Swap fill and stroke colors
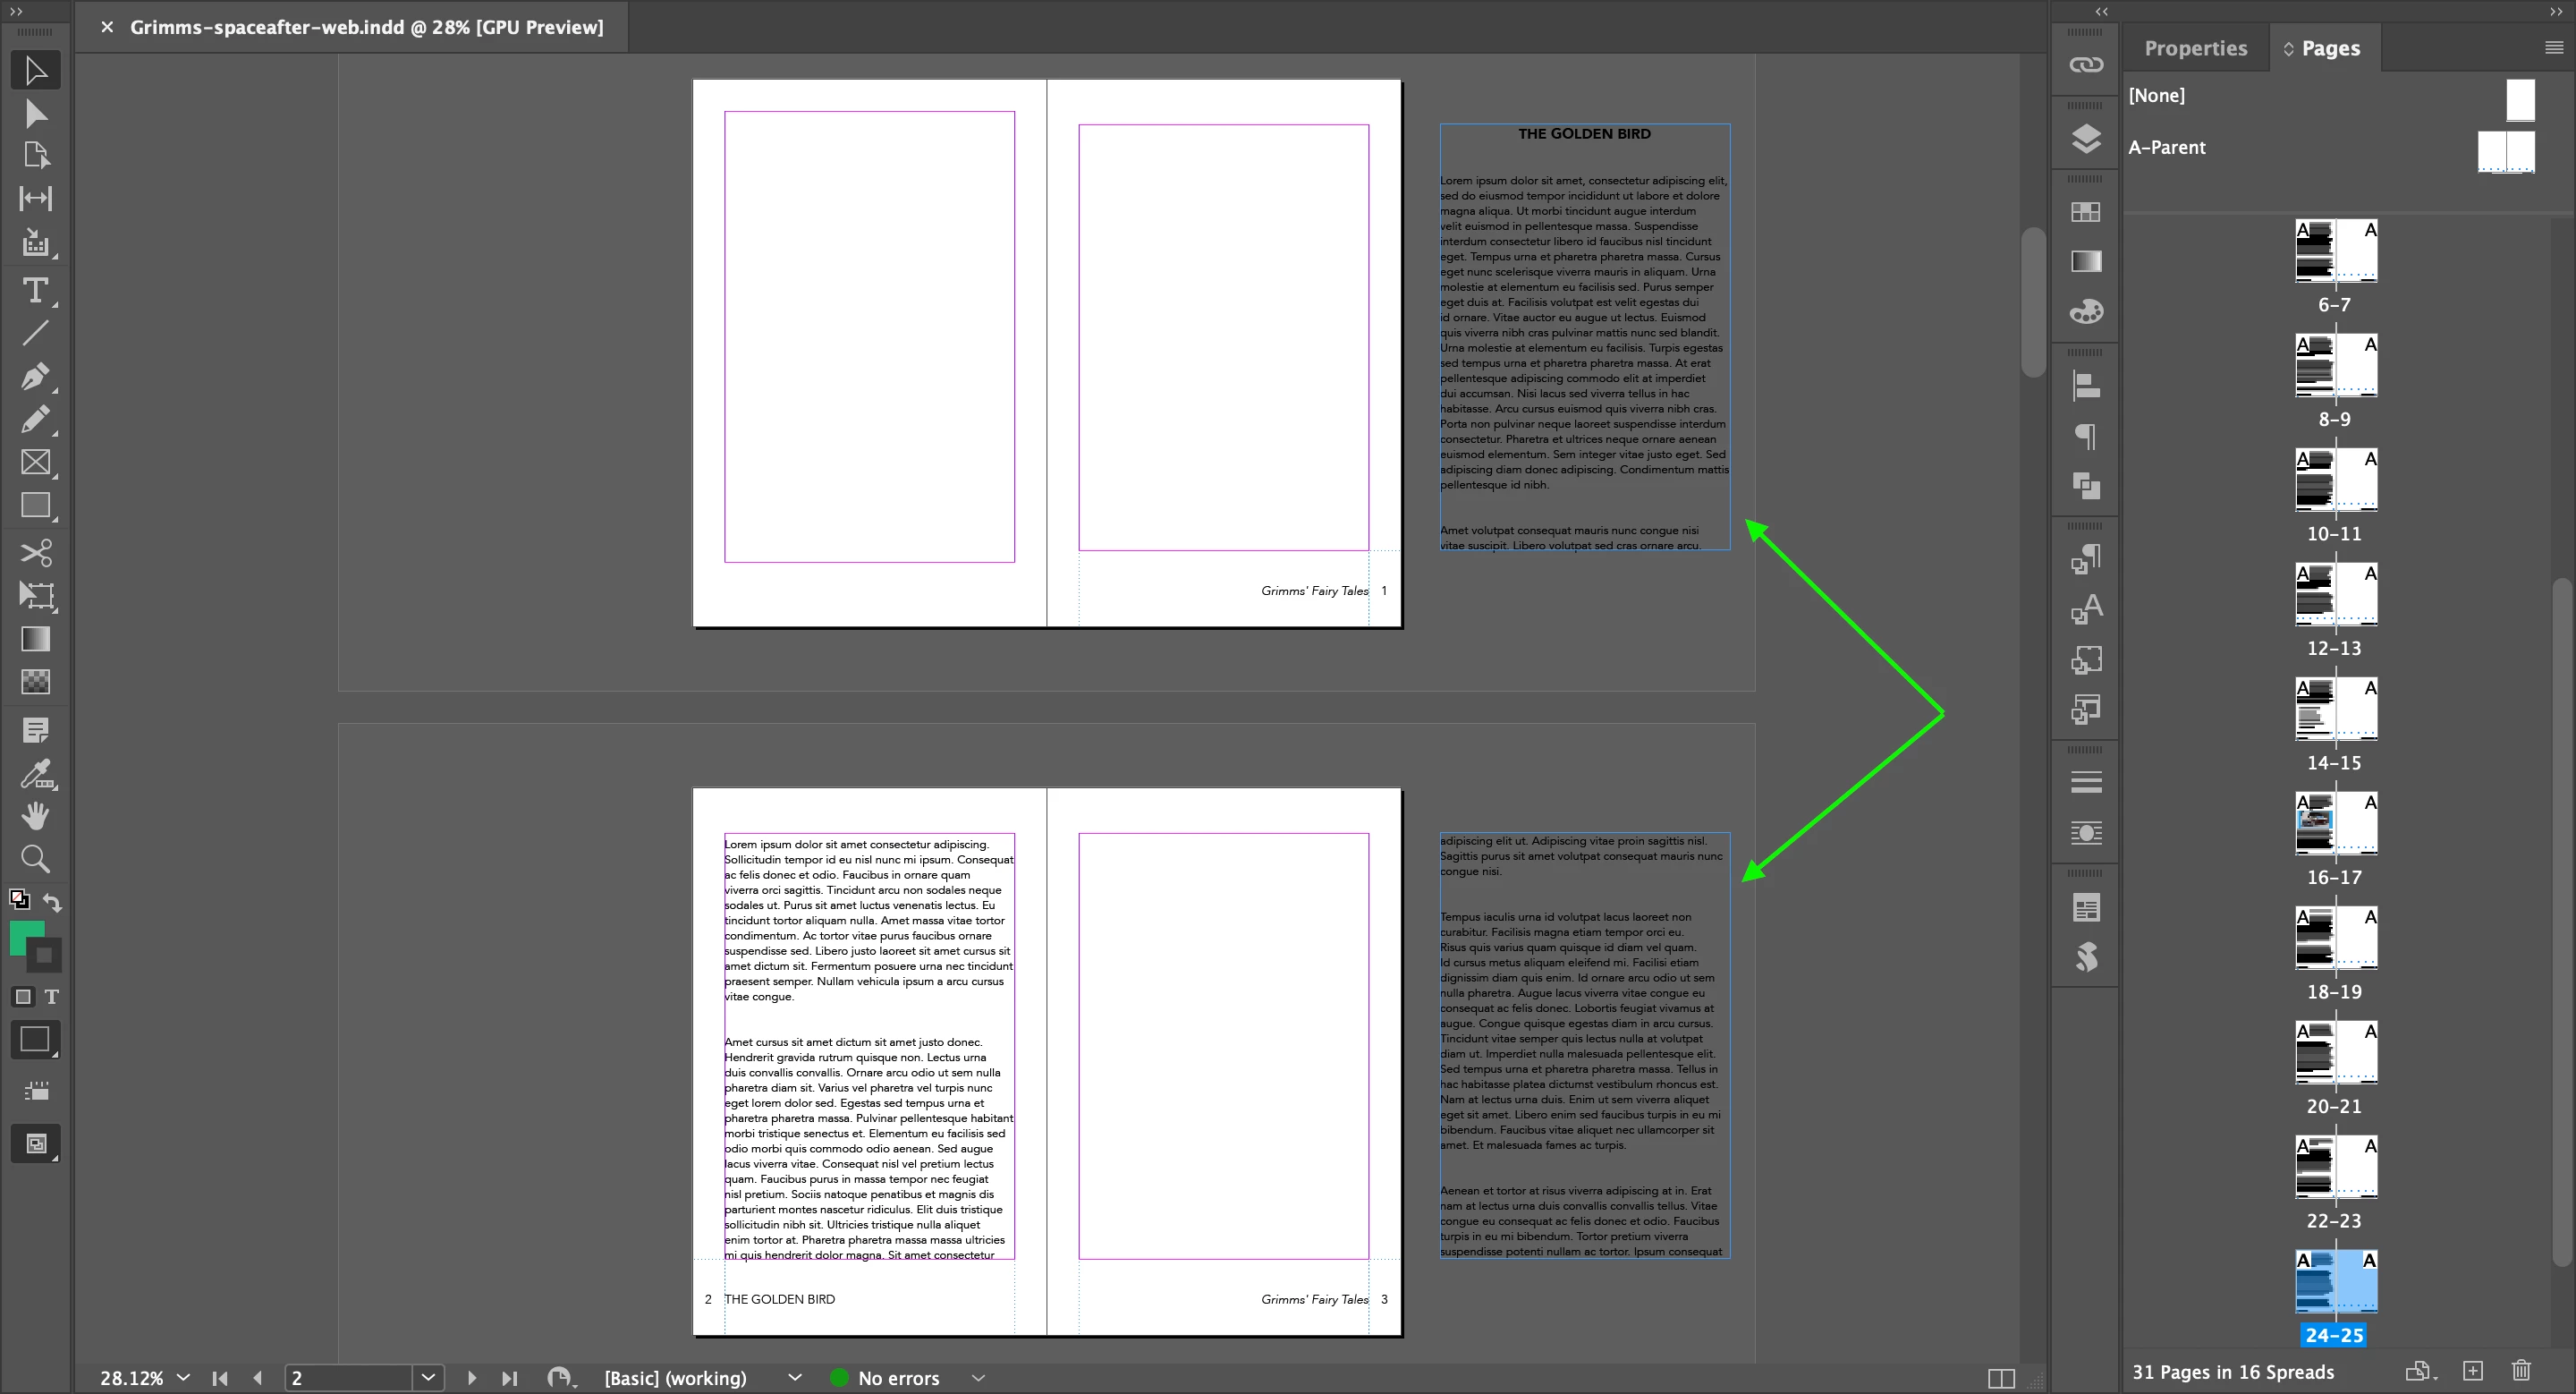 [x=52, y=901]
